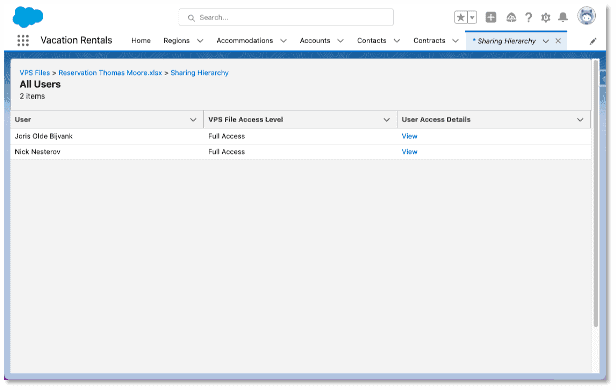Open VPS File Access Level column menu
Viewport: 616px width, 390px height.
pos(387,120)
